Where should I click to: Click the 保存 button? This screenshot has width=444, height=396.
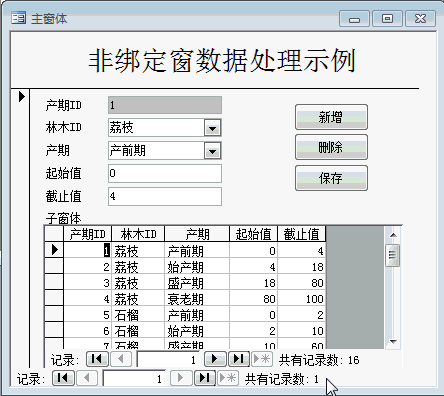[x=331, y=178]
